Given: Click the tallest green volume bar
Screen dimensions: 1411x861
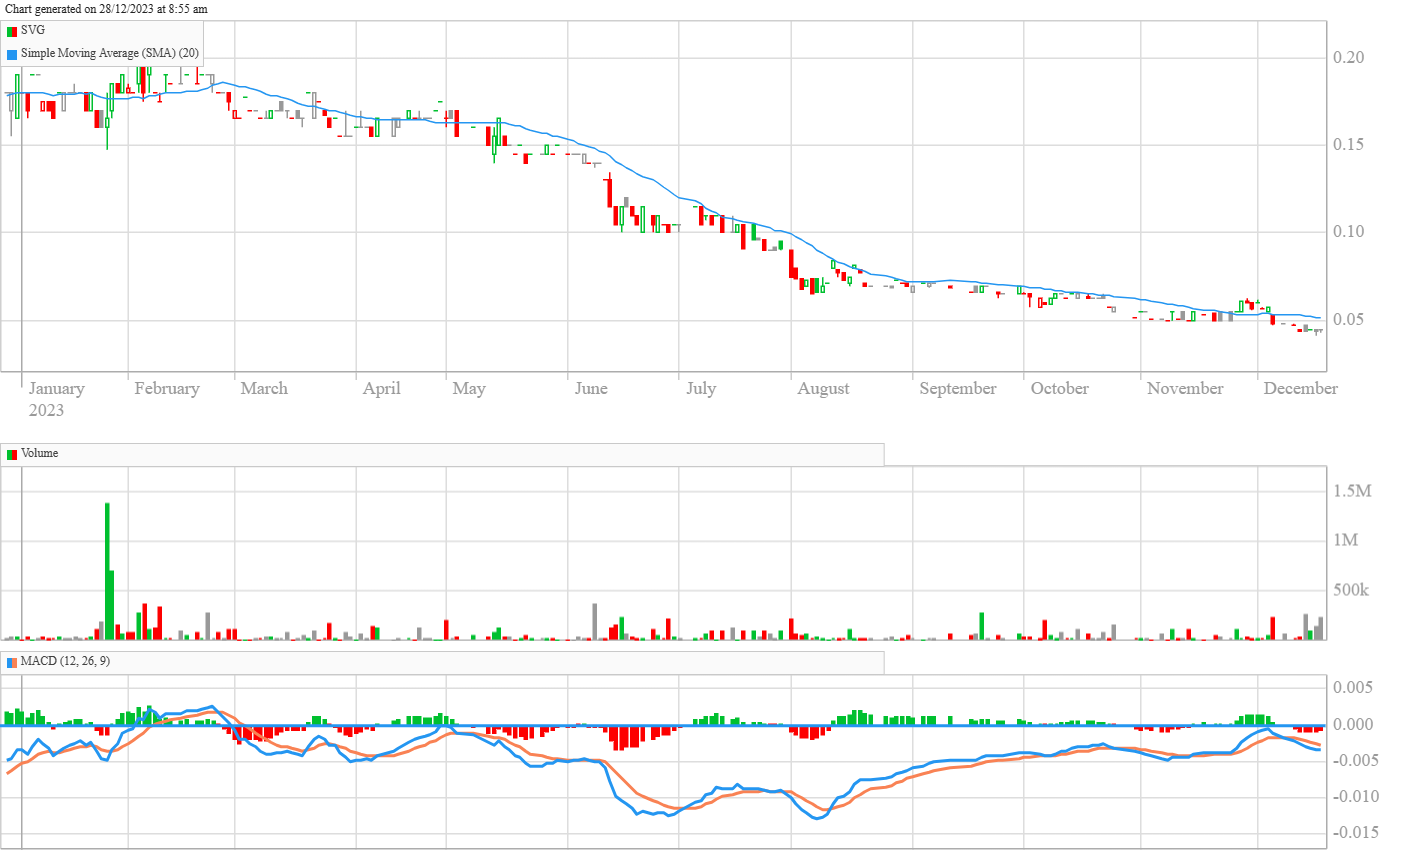Looking at the screenshot, I should (x=107, y=570).
